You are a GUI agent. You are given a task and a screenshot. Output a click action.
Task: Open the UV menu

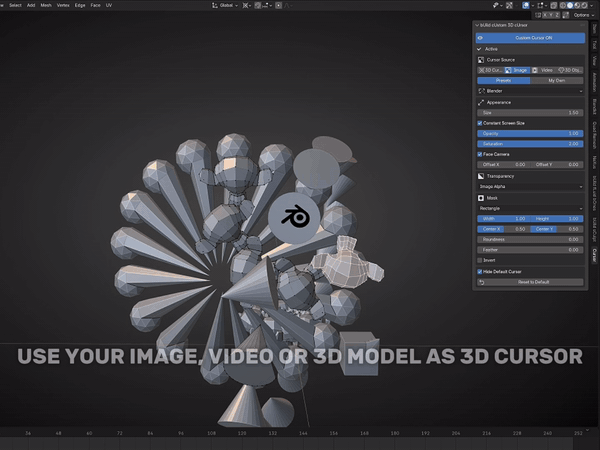[x=109, y=5]
